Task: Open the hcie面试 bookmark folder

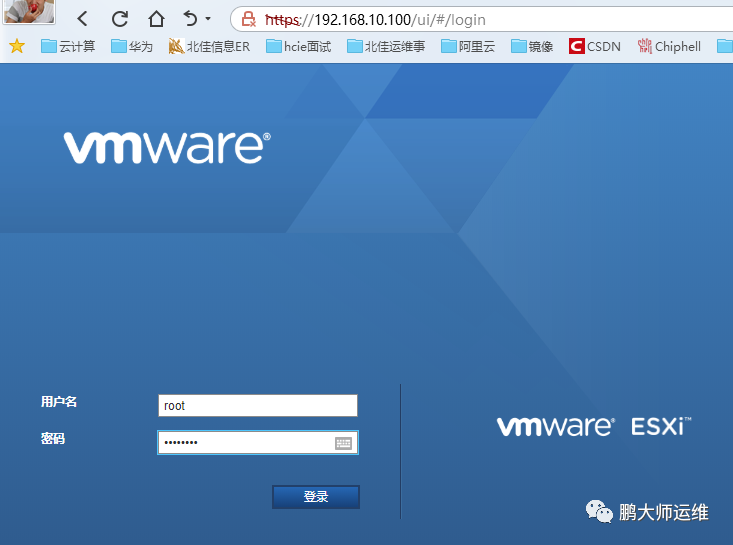Action: click(298, 46)
